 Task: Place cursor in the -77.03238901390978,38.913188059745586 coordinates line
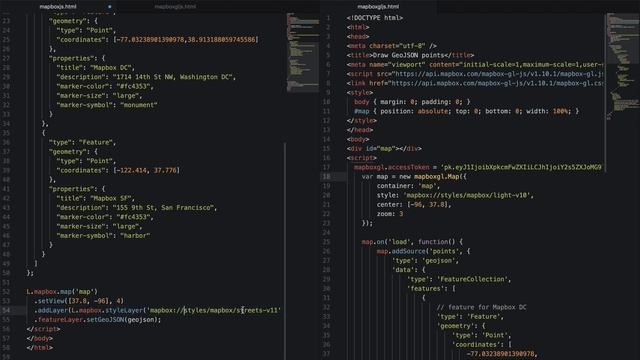tap(157, 40)
